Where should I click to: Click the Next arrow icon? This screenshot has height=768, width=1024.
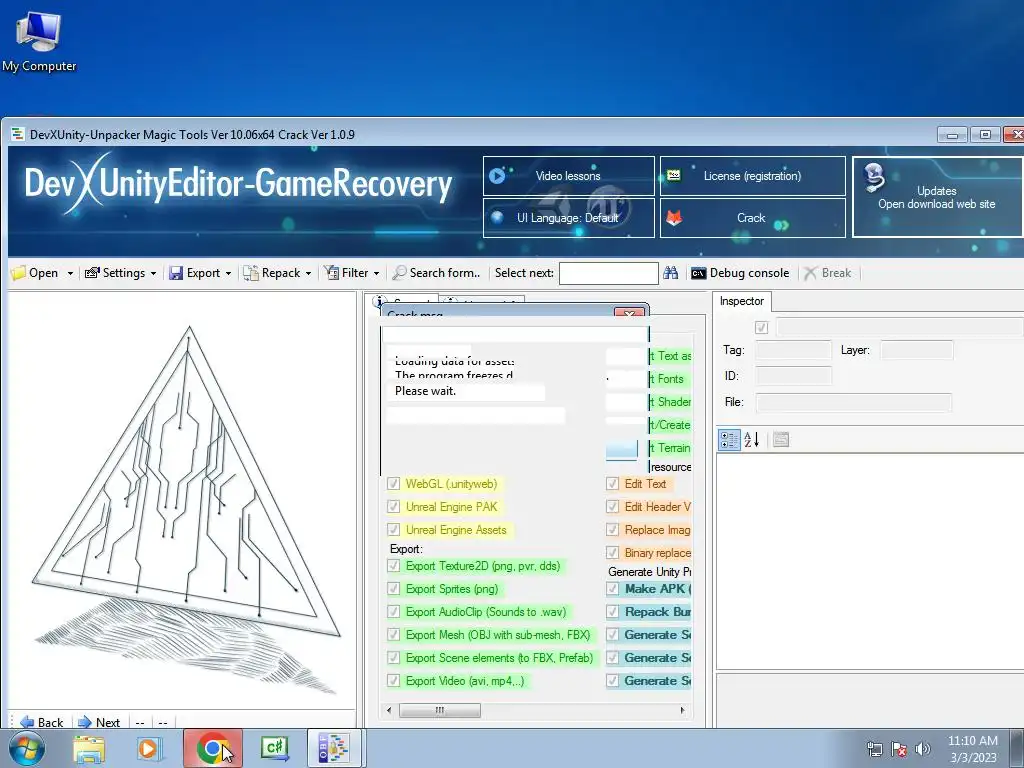click(85, 722)
